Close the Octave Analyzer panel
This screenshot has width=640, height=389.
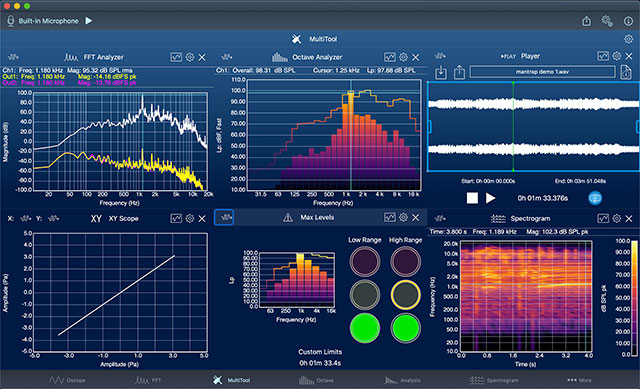tap(416, 58)
